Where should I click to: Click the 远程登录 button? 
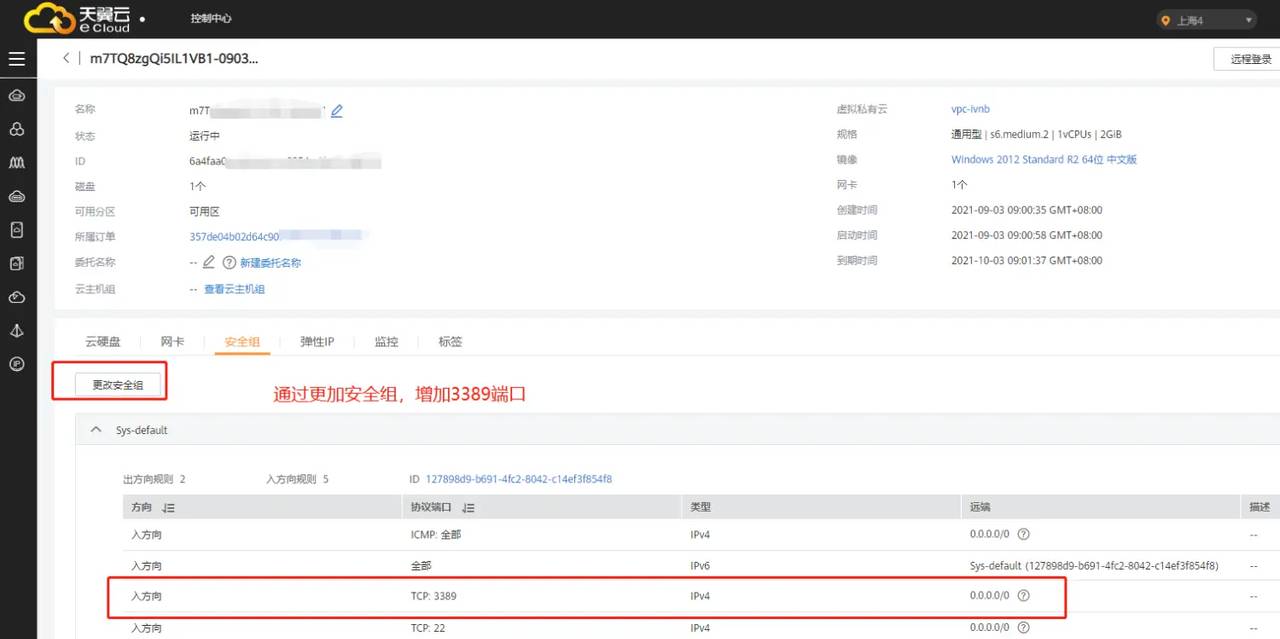1248,59
